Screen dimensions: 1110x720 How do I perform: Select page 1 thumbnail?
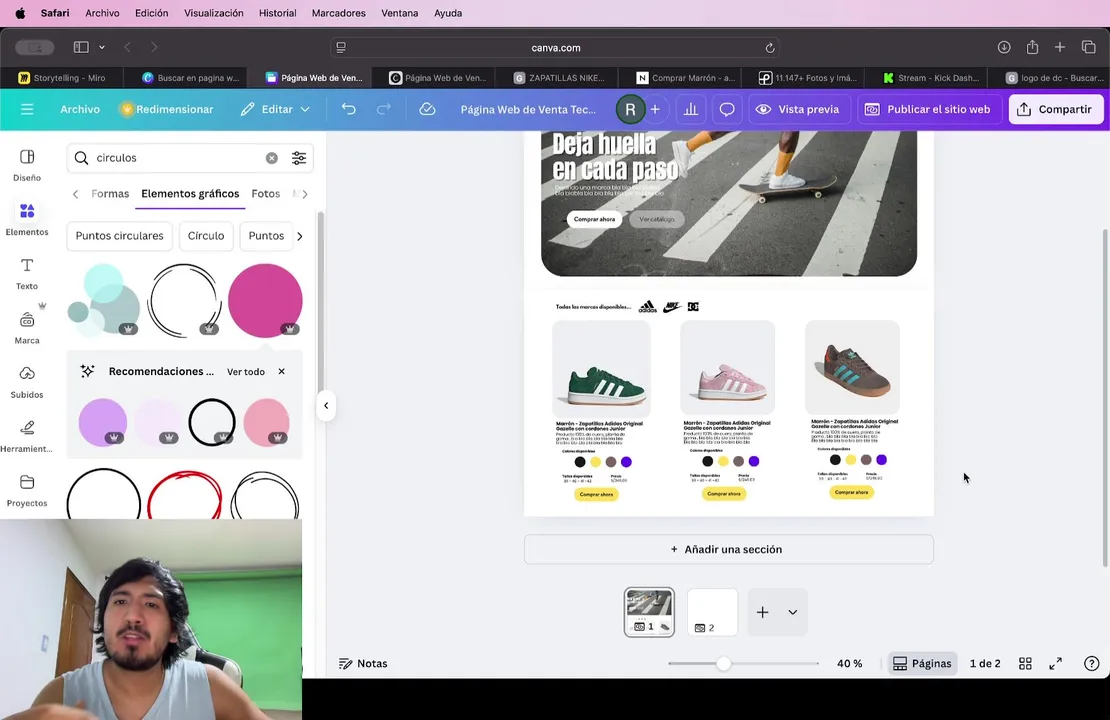pyautogui.click(x=649, y=612)
